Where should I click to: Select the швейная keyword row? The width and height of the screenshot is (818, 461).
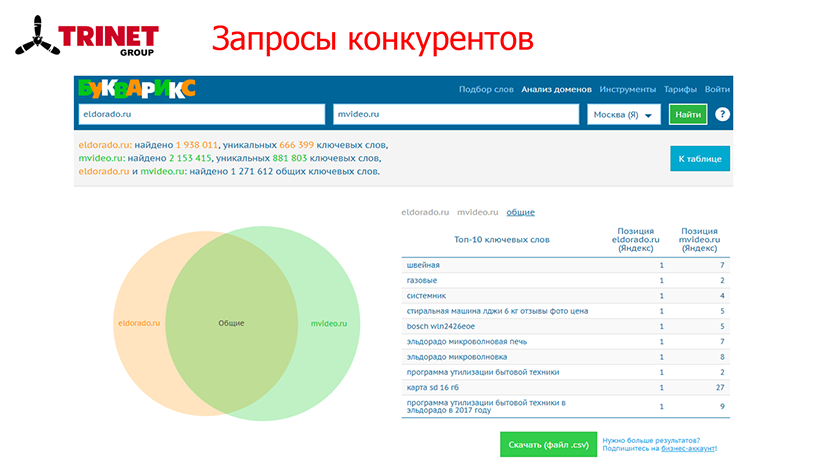coord(566,265)
